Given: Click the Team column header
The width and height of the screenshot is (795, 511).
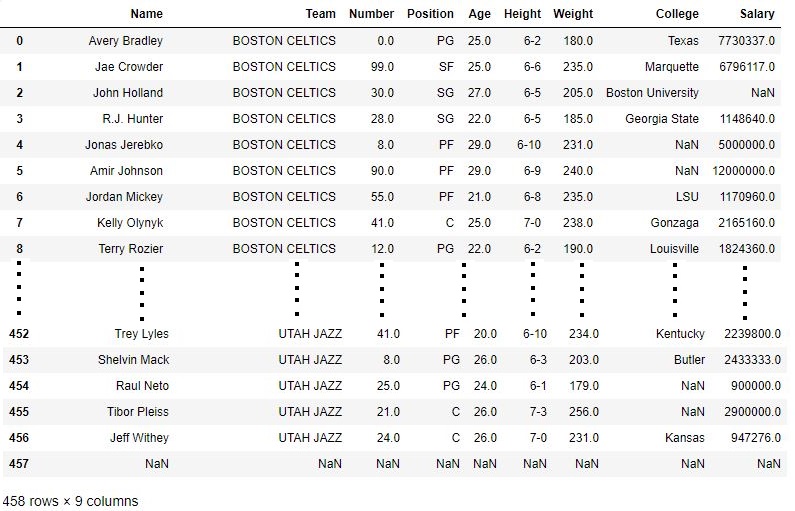Looking at the screenshot, I should click(321, 14).
